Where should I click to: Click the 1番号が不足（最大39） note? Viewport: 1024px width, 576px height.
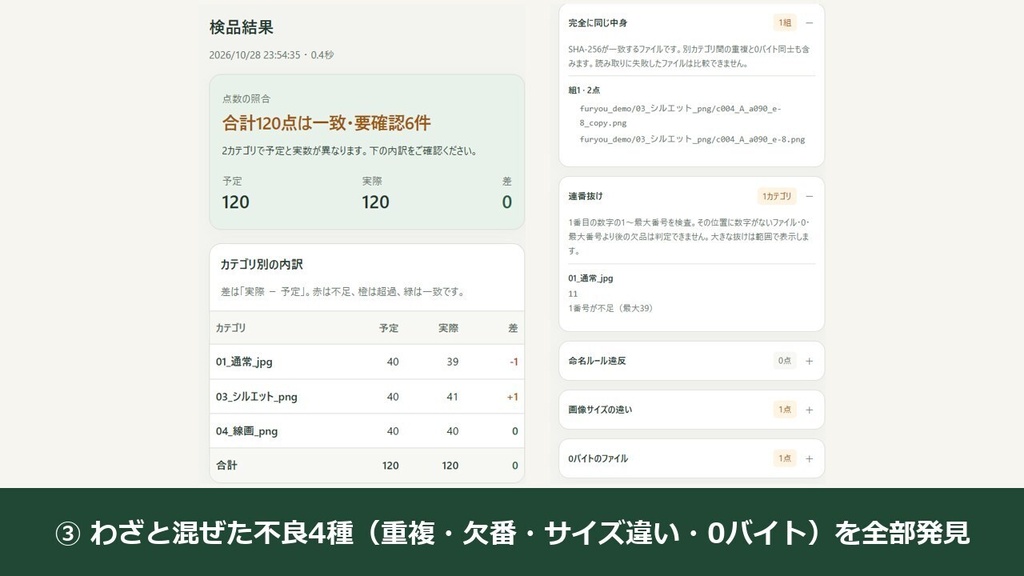pos(610,308)
